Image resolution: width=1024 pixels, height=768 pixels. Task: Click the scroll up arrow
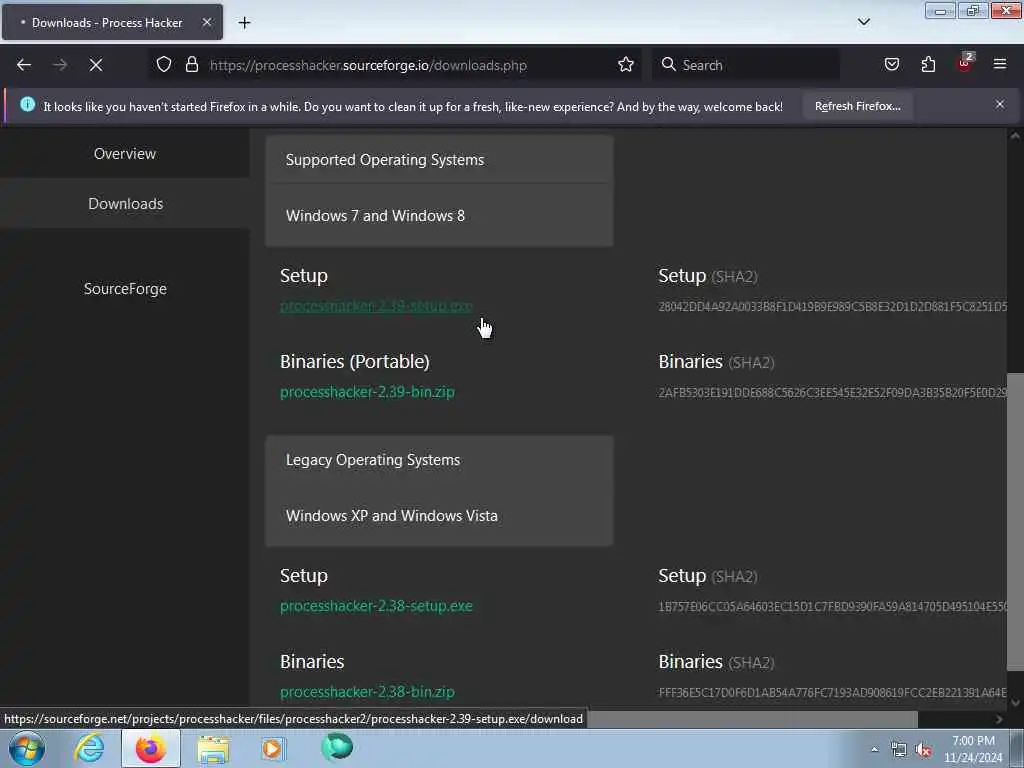point(1015,136)
